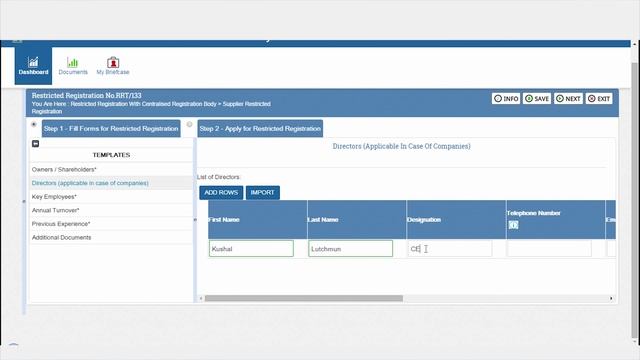
Task: Click the Dashboard chart icon
Action: [x=33, y=62]
